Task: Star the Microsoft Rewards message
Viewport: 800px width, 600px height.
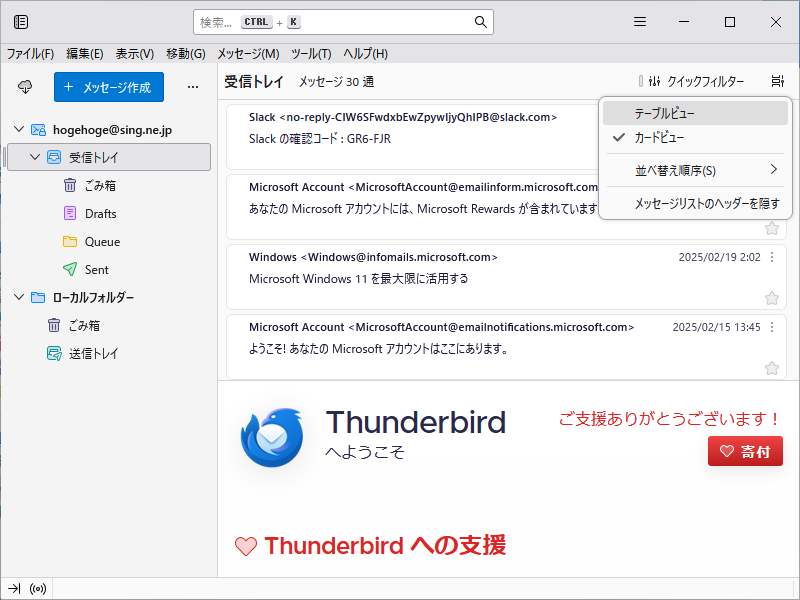Action: tap(772, 228)
